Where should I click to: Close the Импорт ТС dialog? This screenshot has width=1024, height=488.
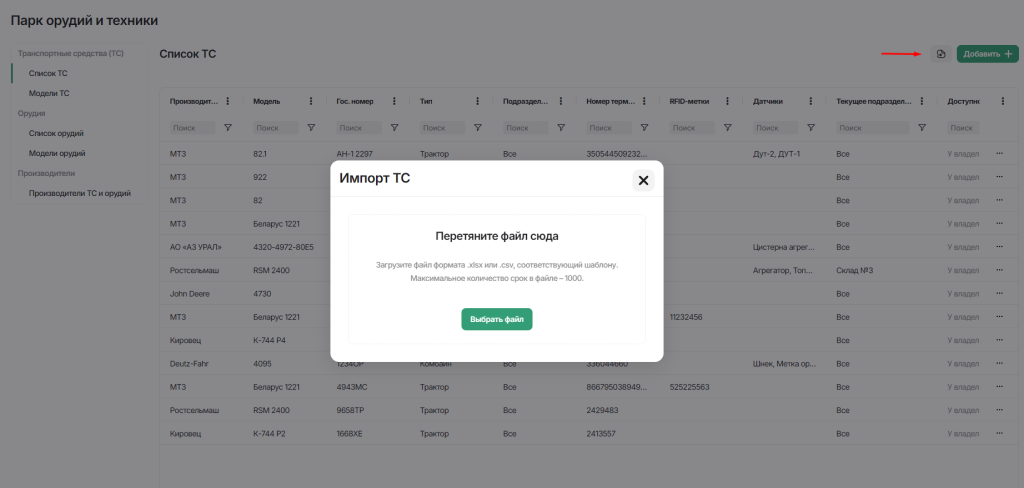(643, 180)
